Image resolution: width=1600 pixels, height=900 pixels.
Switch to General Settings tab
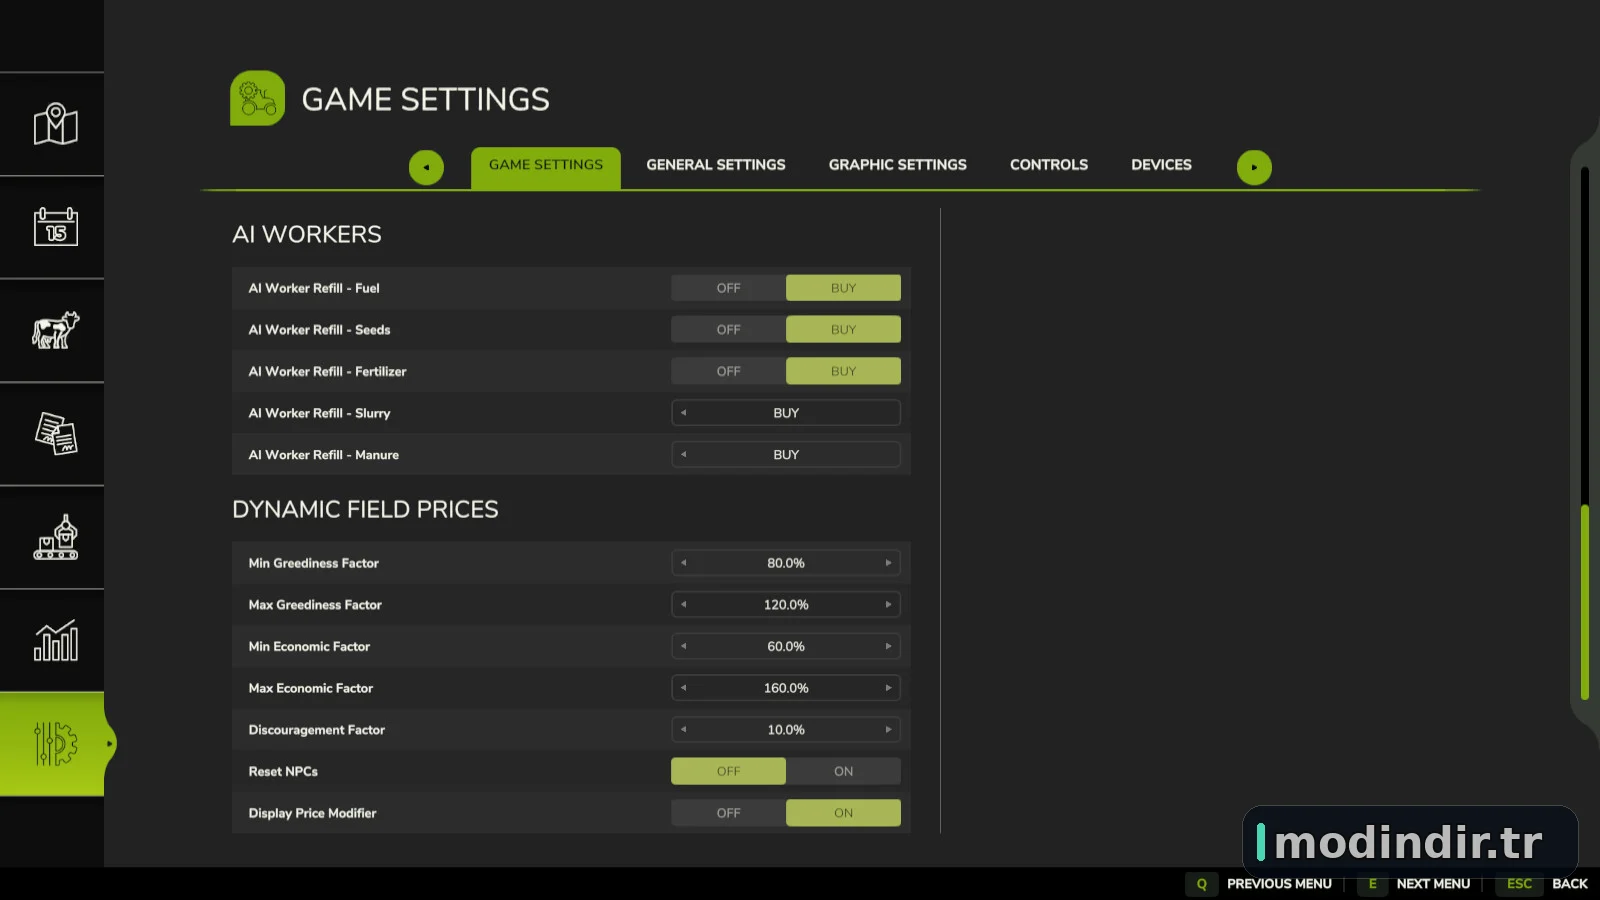pyautogui.click(x=716, y=165)
